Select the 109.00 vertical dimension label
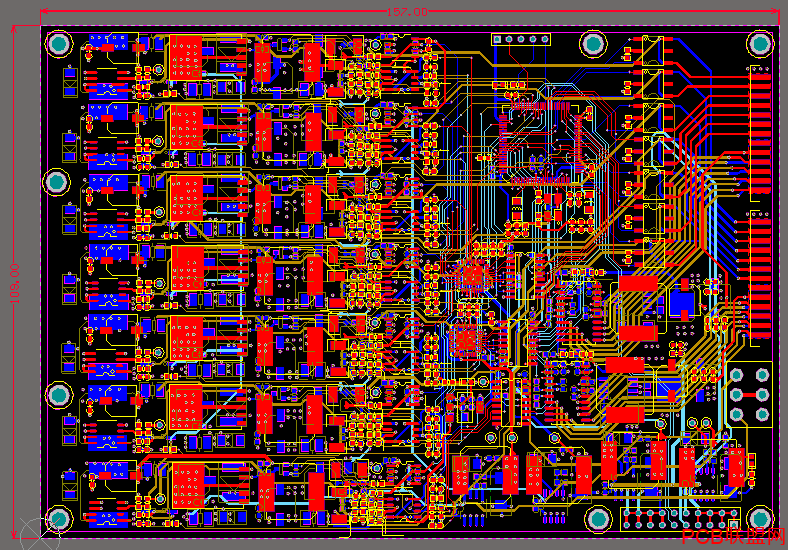 15,284
